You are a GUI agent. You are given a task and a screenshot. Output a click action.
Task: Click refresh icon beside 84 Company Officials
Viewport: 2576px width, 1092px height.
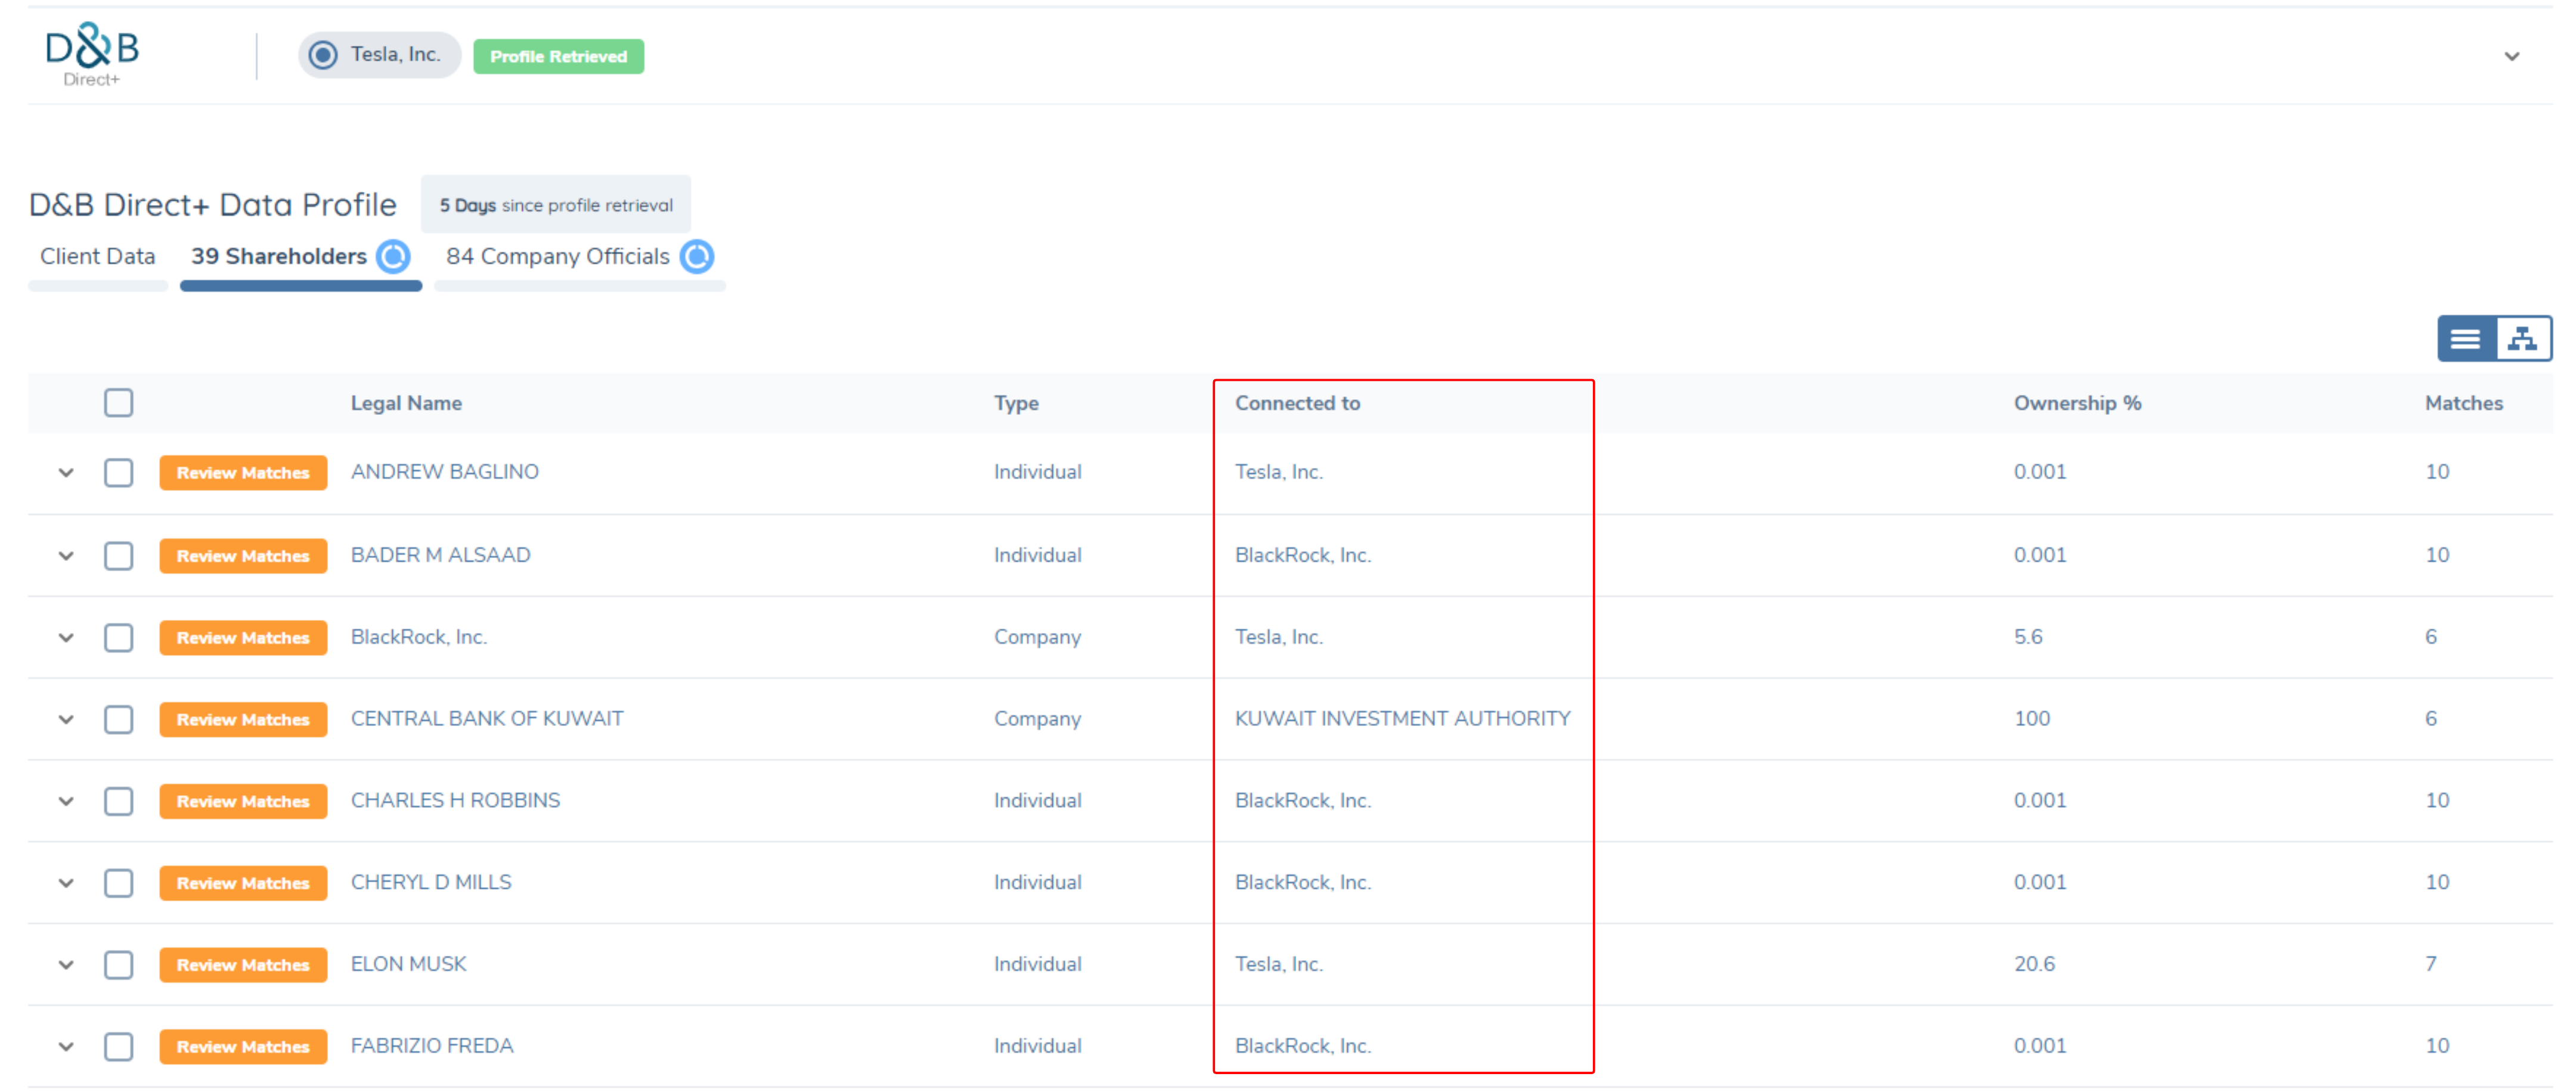(697, 257)
